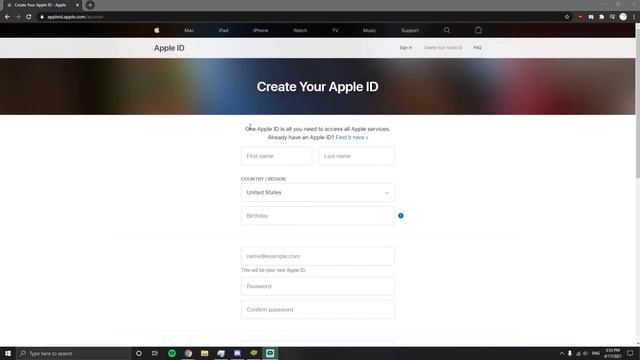Viewport: 640px width, 360px height.
Task: Open iPad menu in Apple navigation
Action: coord(223,31)
